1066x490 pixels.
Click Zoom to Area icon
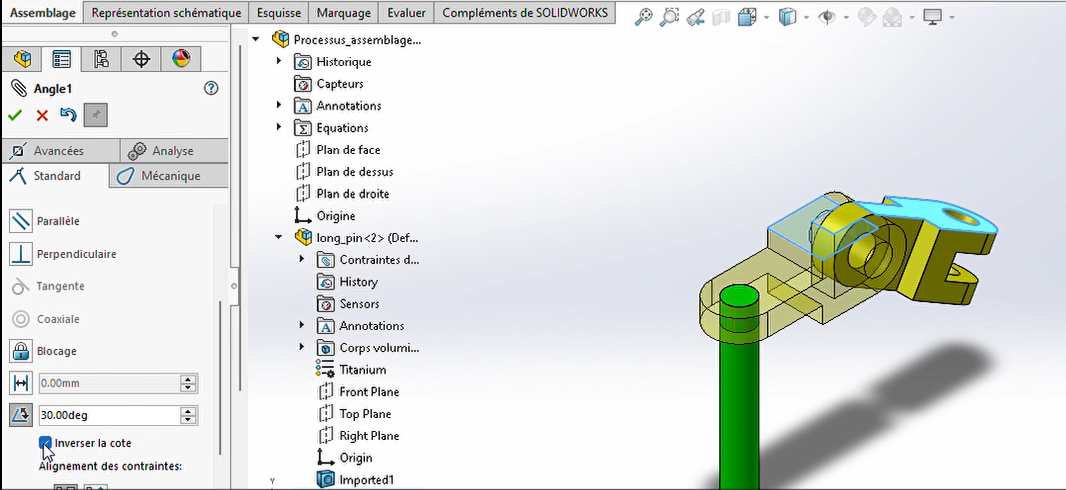[670, 18]
